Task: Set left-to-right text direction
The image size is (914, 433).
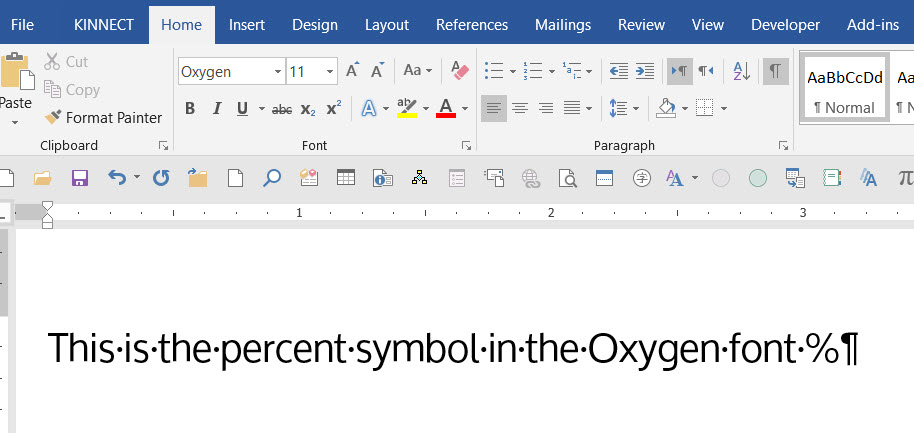Action: click(680, 71)
